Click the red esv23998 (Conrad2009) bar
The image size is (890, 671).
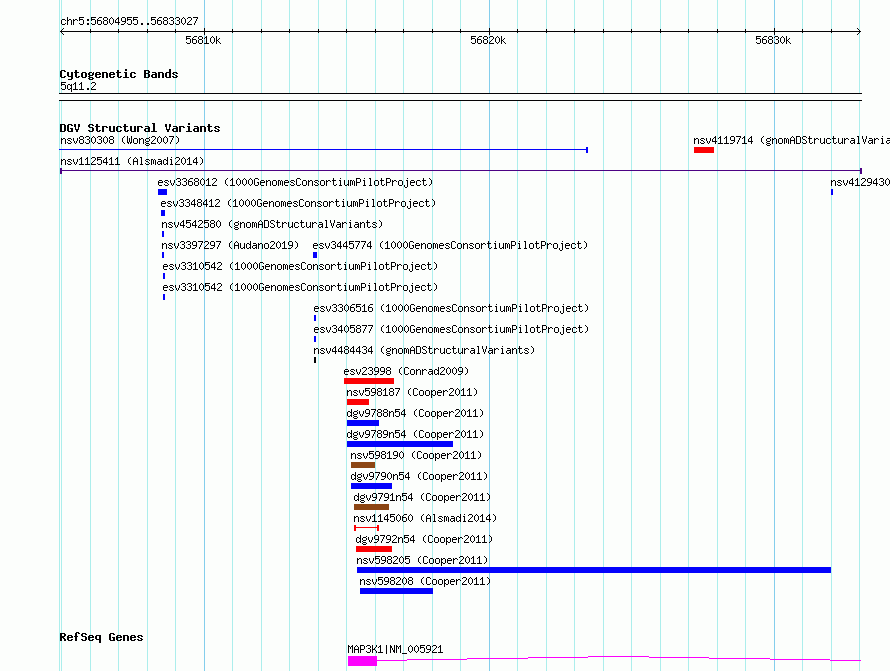tap(369, 381)
